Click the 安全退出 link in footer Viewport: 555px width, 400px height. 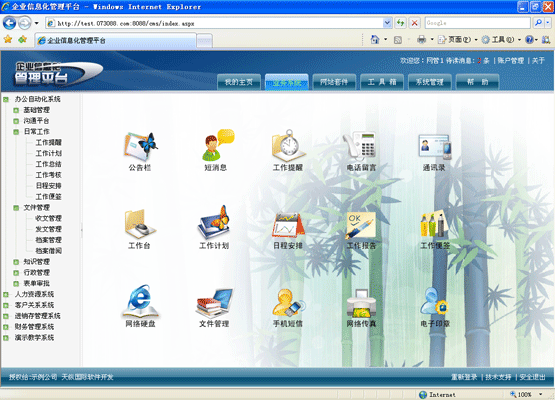click(532, 377)
